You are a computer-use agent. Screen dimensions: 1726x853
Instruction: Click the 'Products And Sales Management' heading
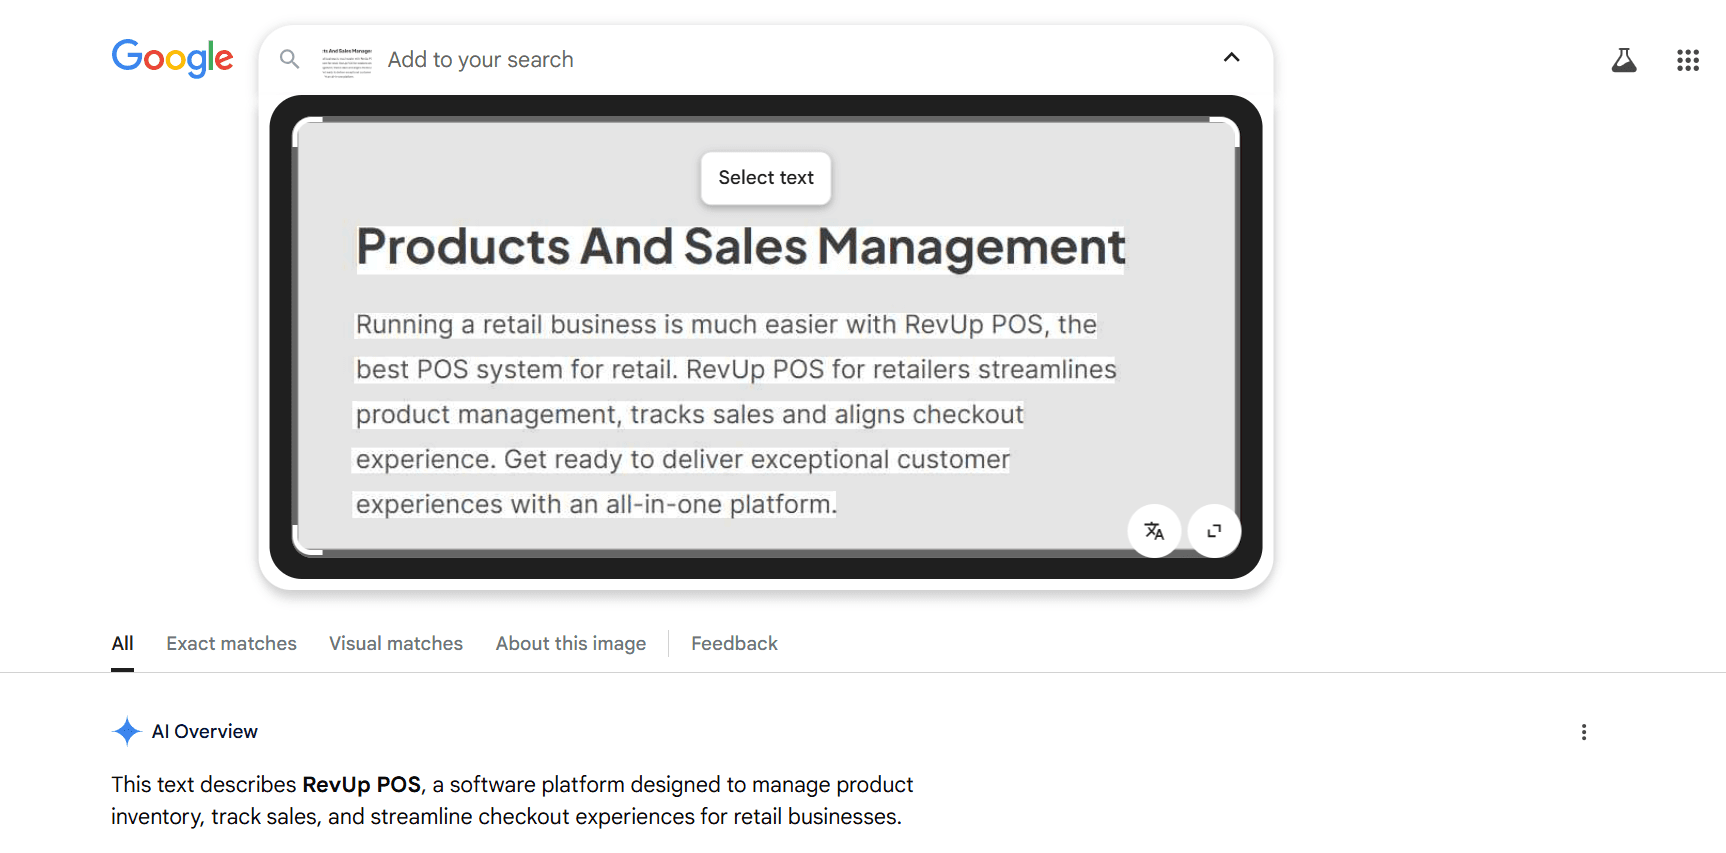(x=741, y=247)
